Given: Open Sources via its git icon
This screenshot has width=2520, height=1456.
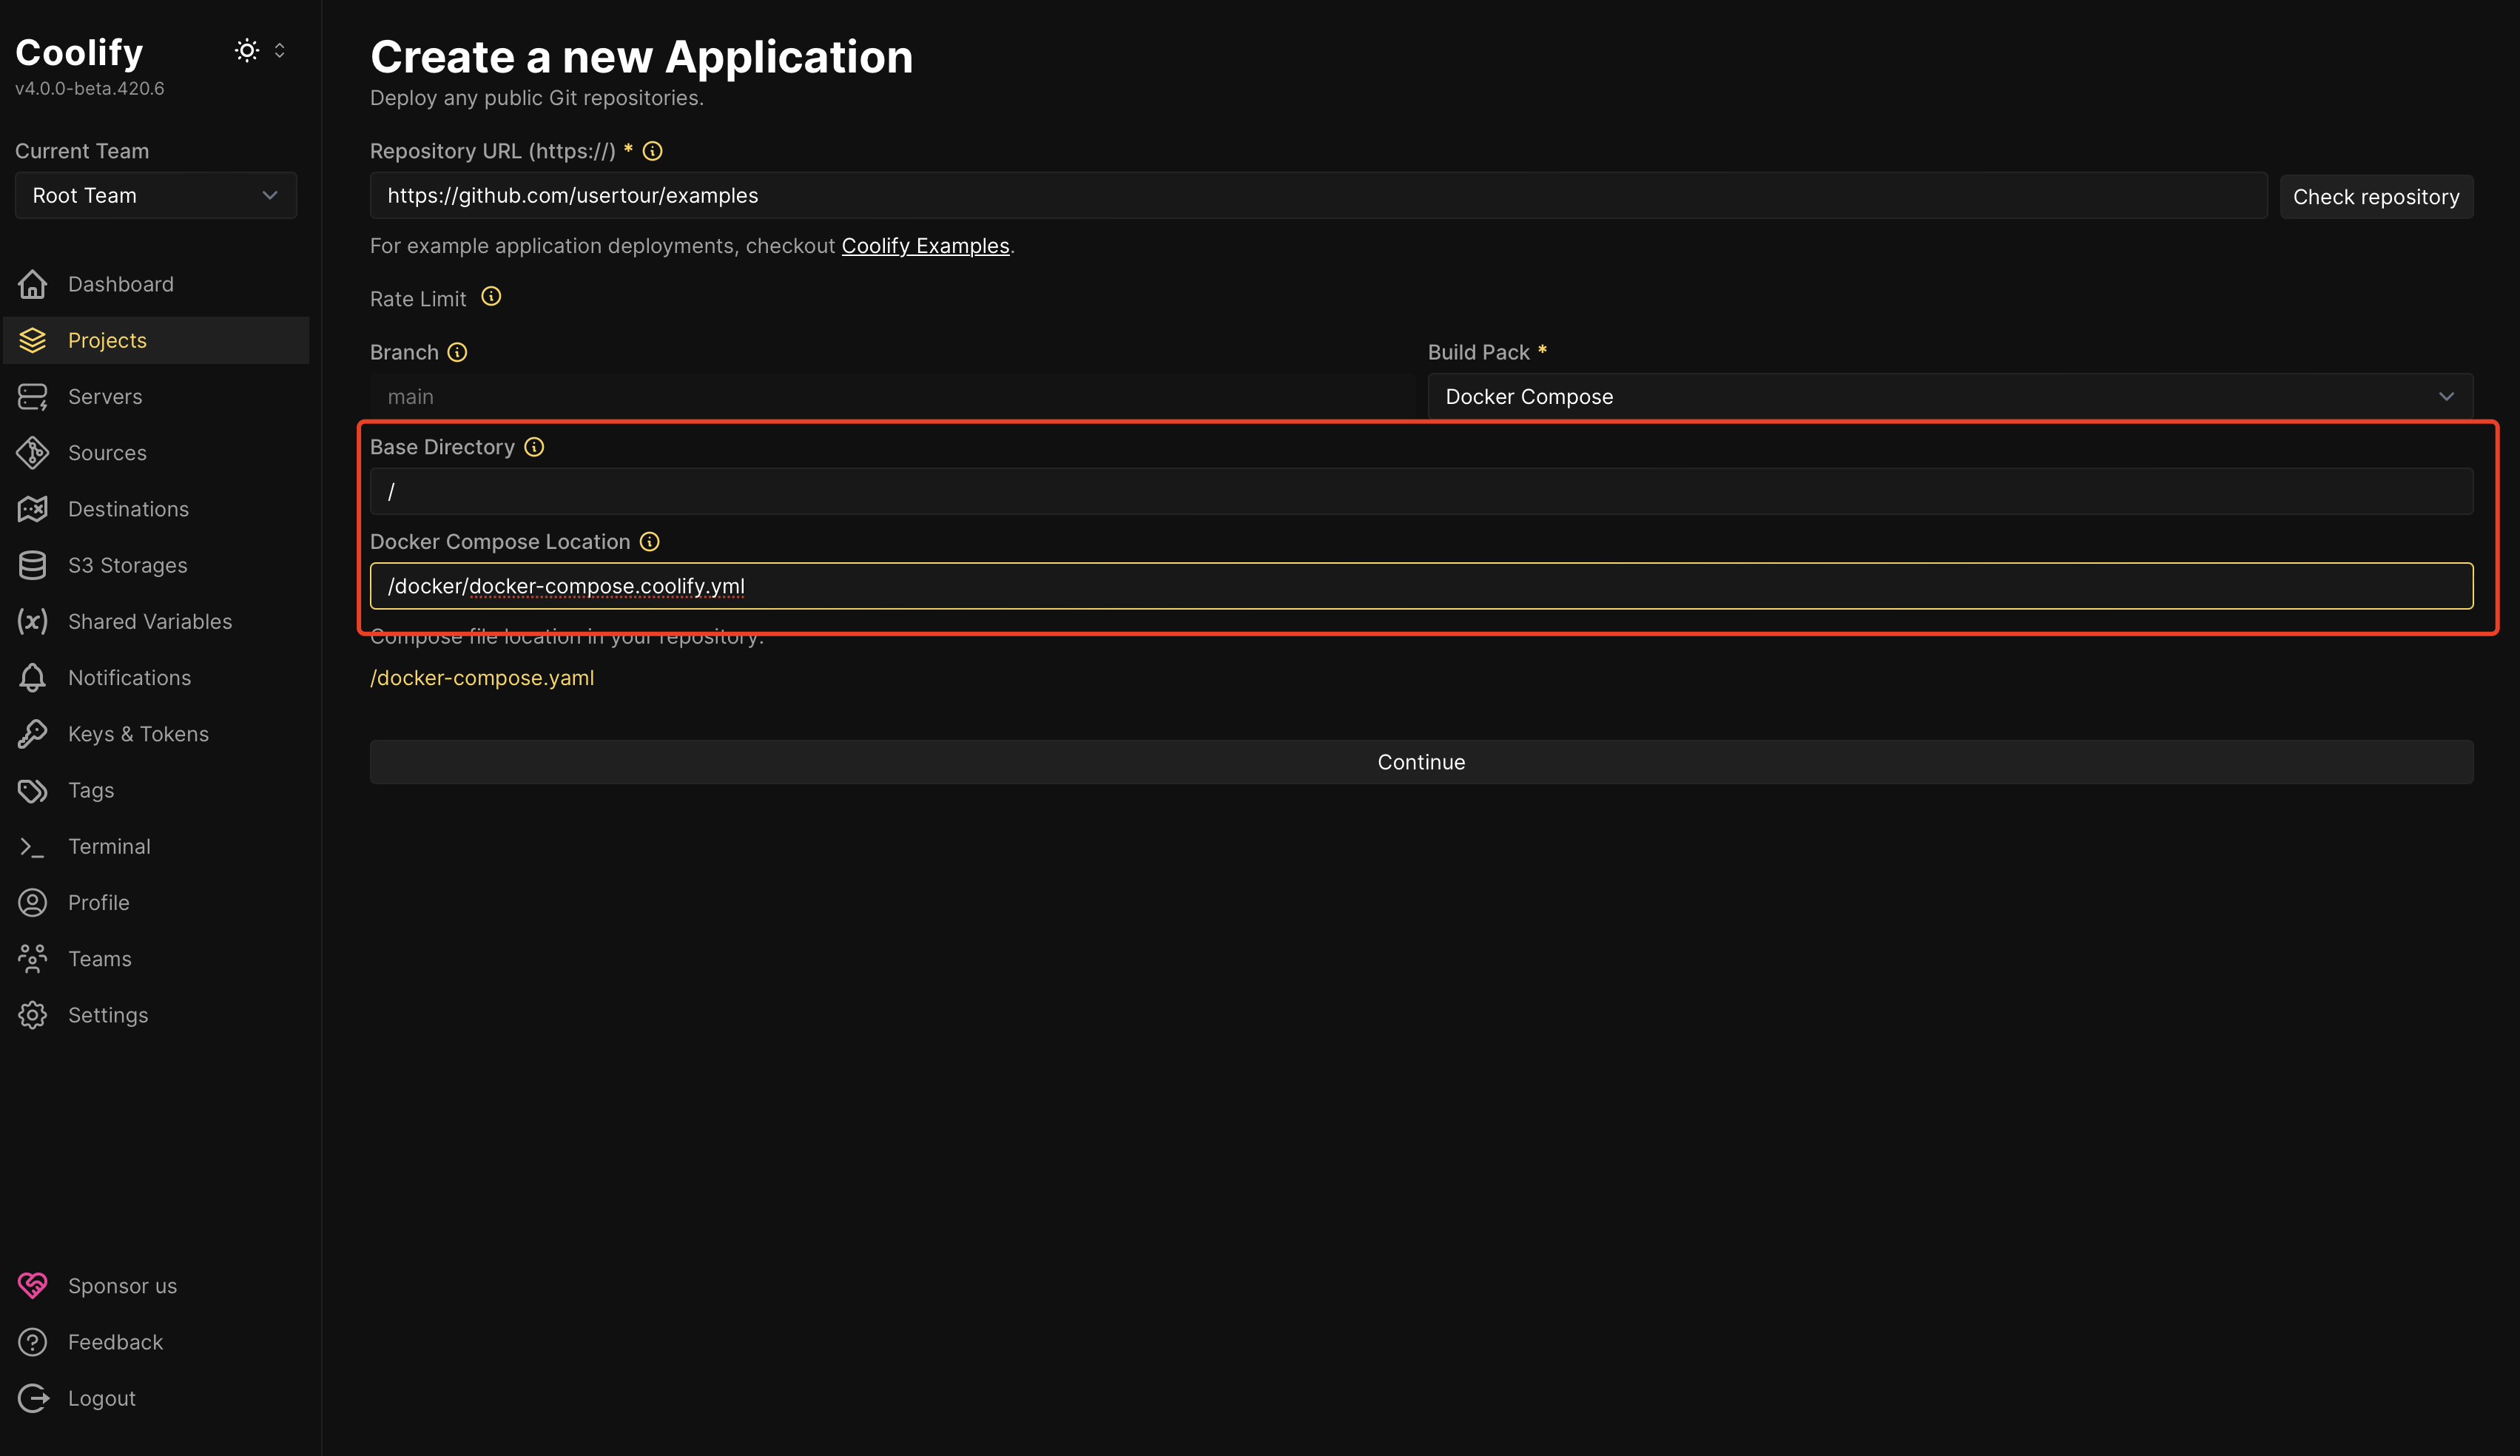Looking at the screenshot, I should 32,453.
